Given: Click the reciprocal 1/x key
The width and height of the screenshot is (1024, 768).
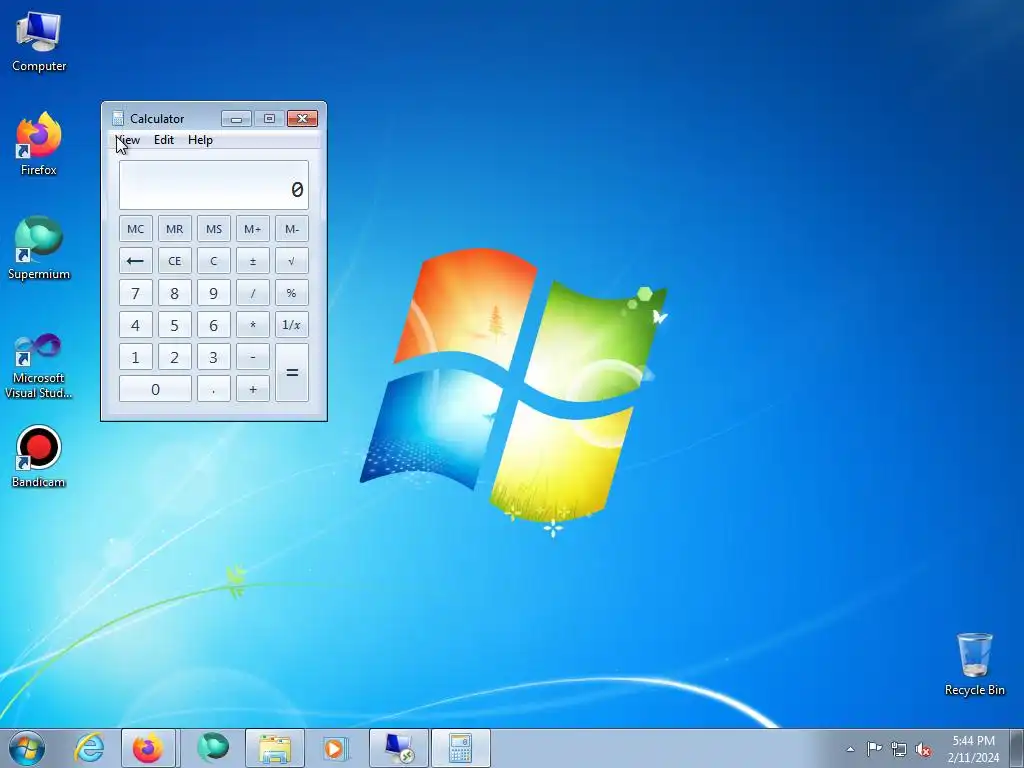Looking at the screenshot, I should (x=292, y=325).
